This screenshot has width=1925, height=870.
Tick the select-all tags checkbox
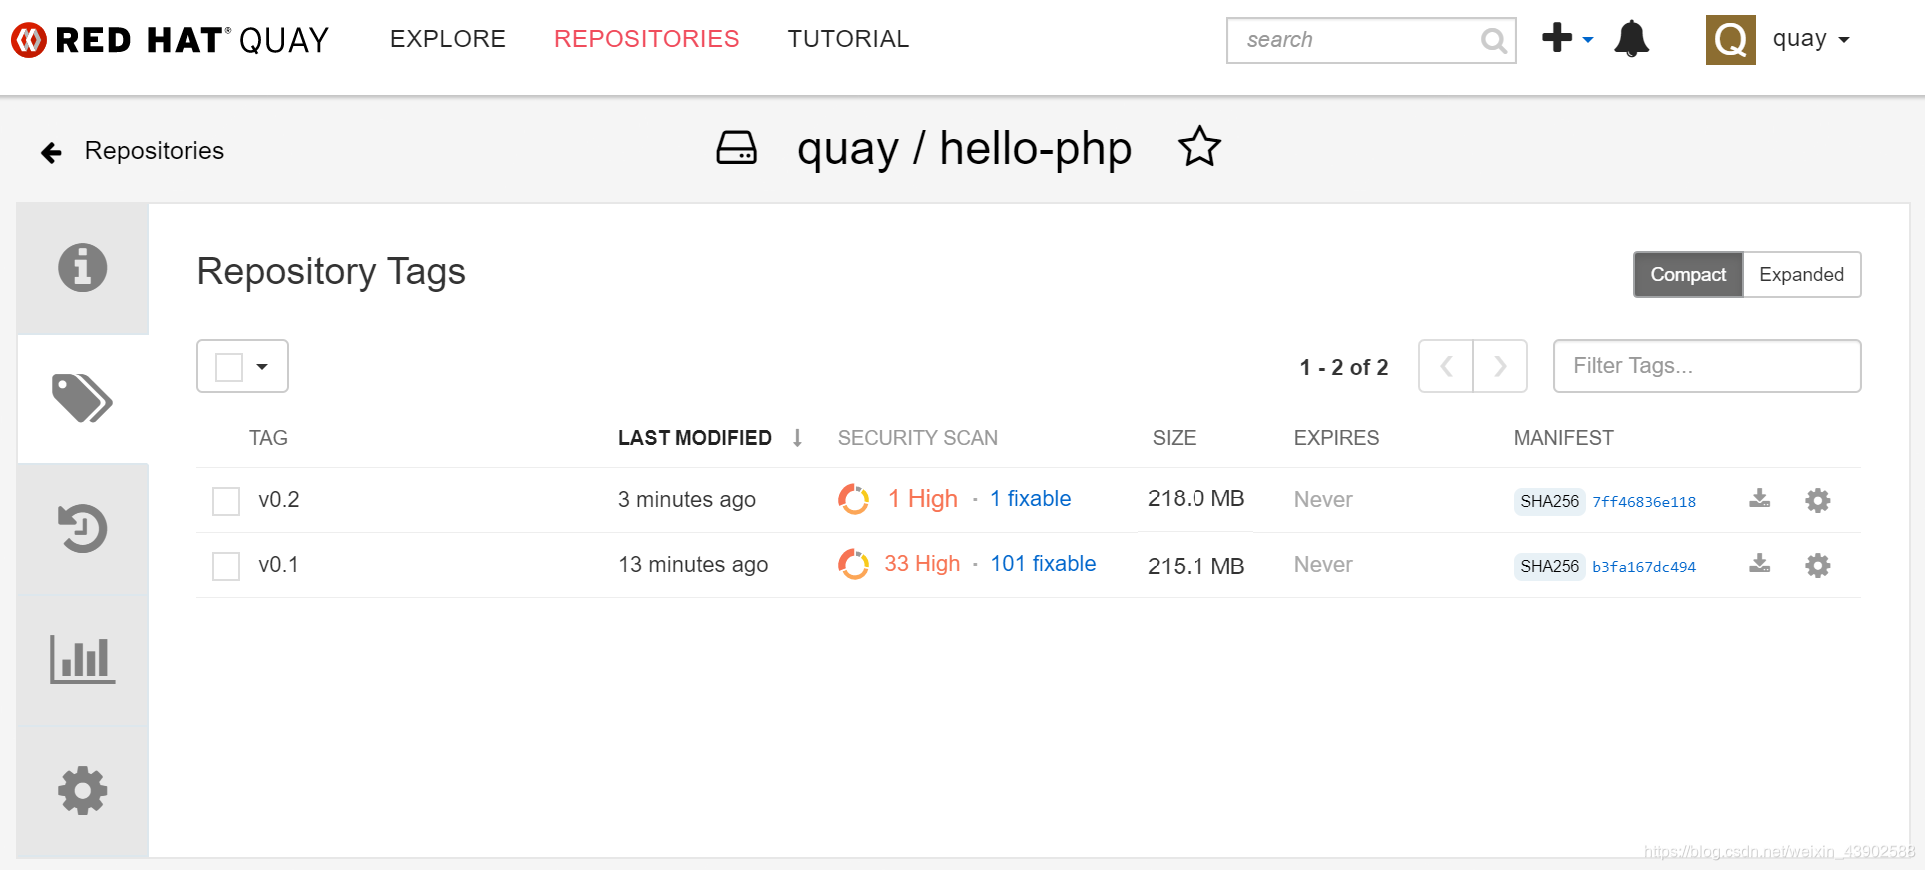pyautogui.click(x=229, y=367)
